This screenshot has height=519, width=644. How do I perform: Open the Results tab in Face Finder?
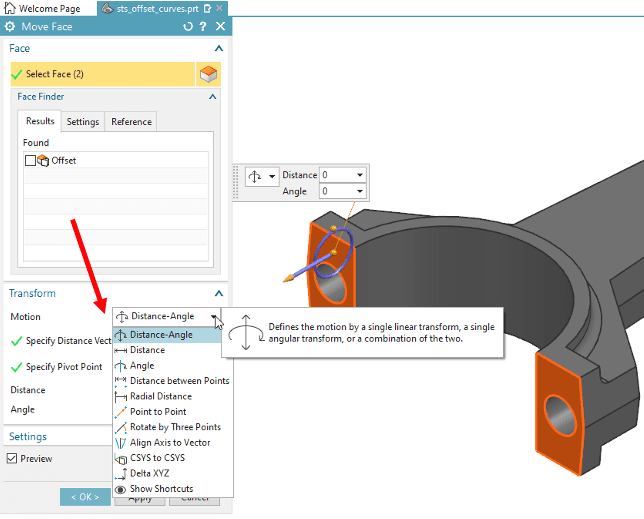click(x=40, y=121)
